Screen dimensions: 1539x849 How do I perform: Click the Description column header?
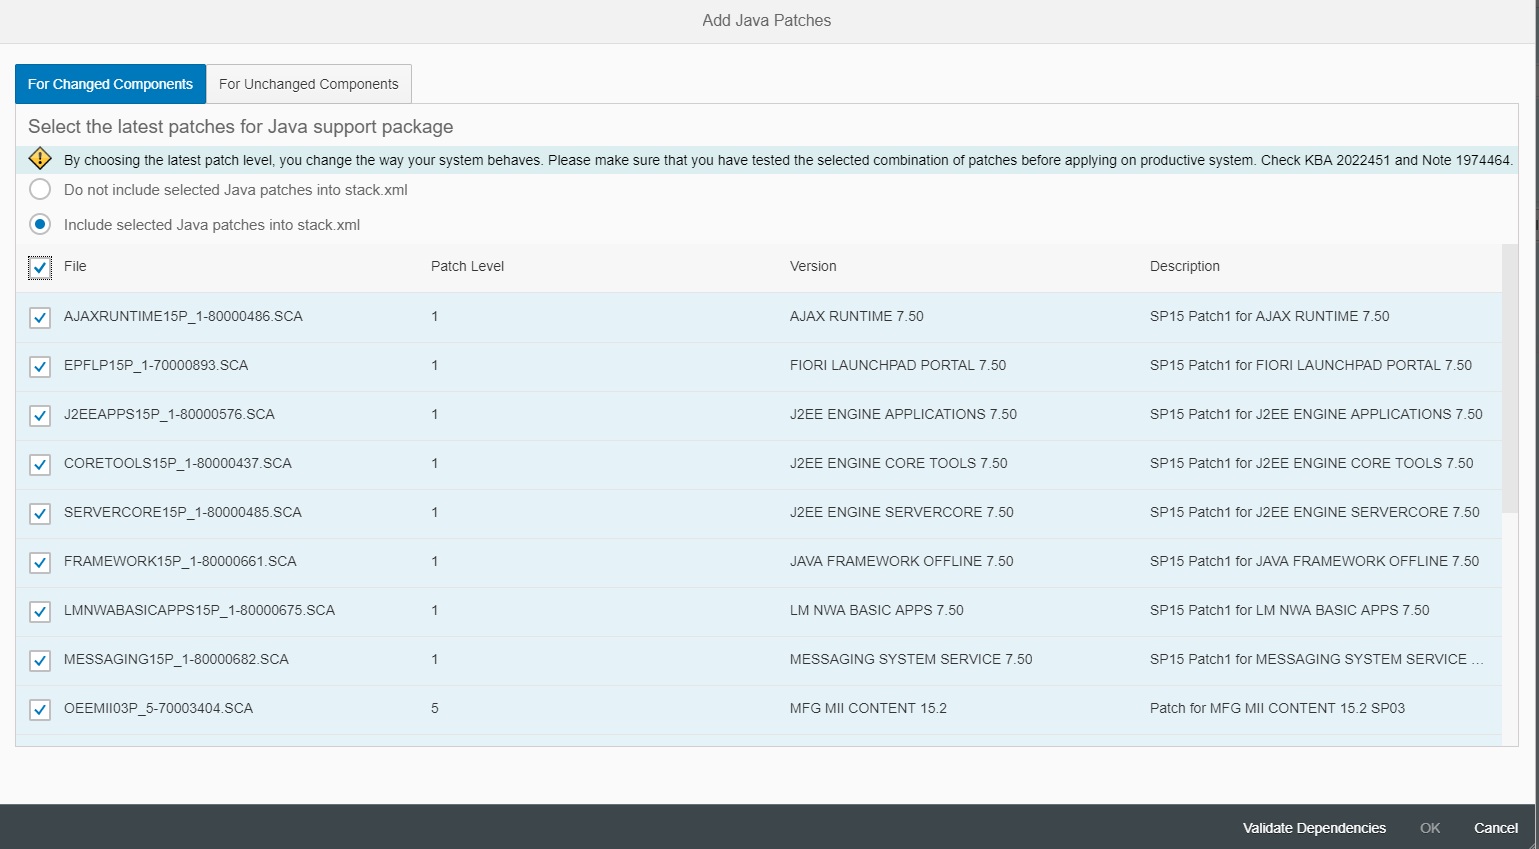(1185, 266)
